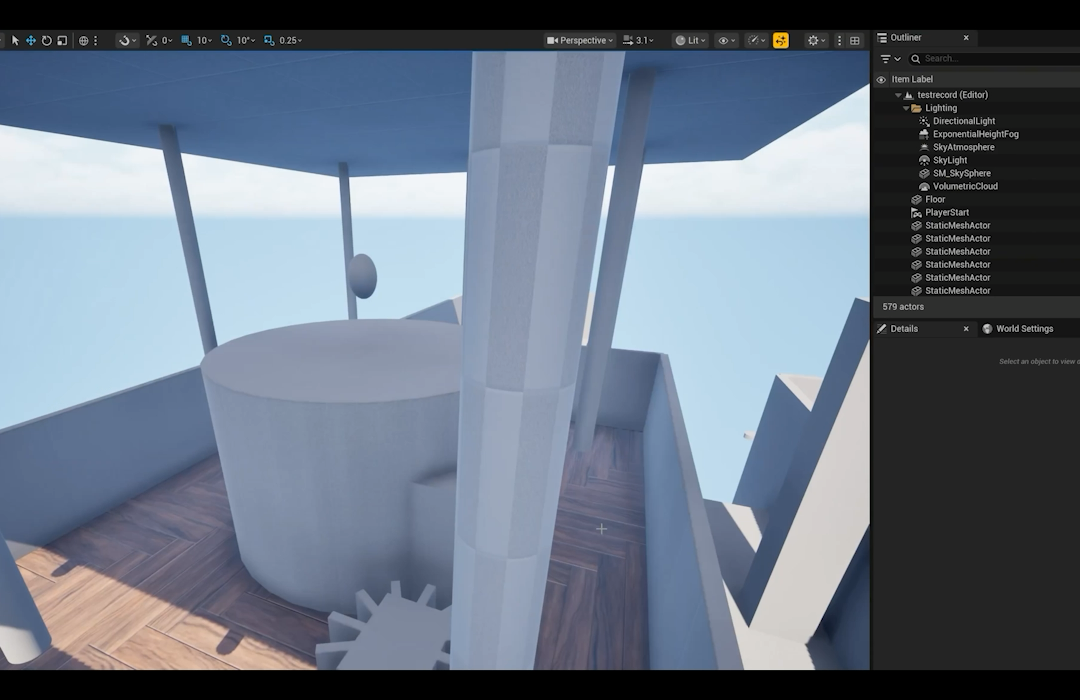
Task: Select the Details panel tab
Action: 903,329
